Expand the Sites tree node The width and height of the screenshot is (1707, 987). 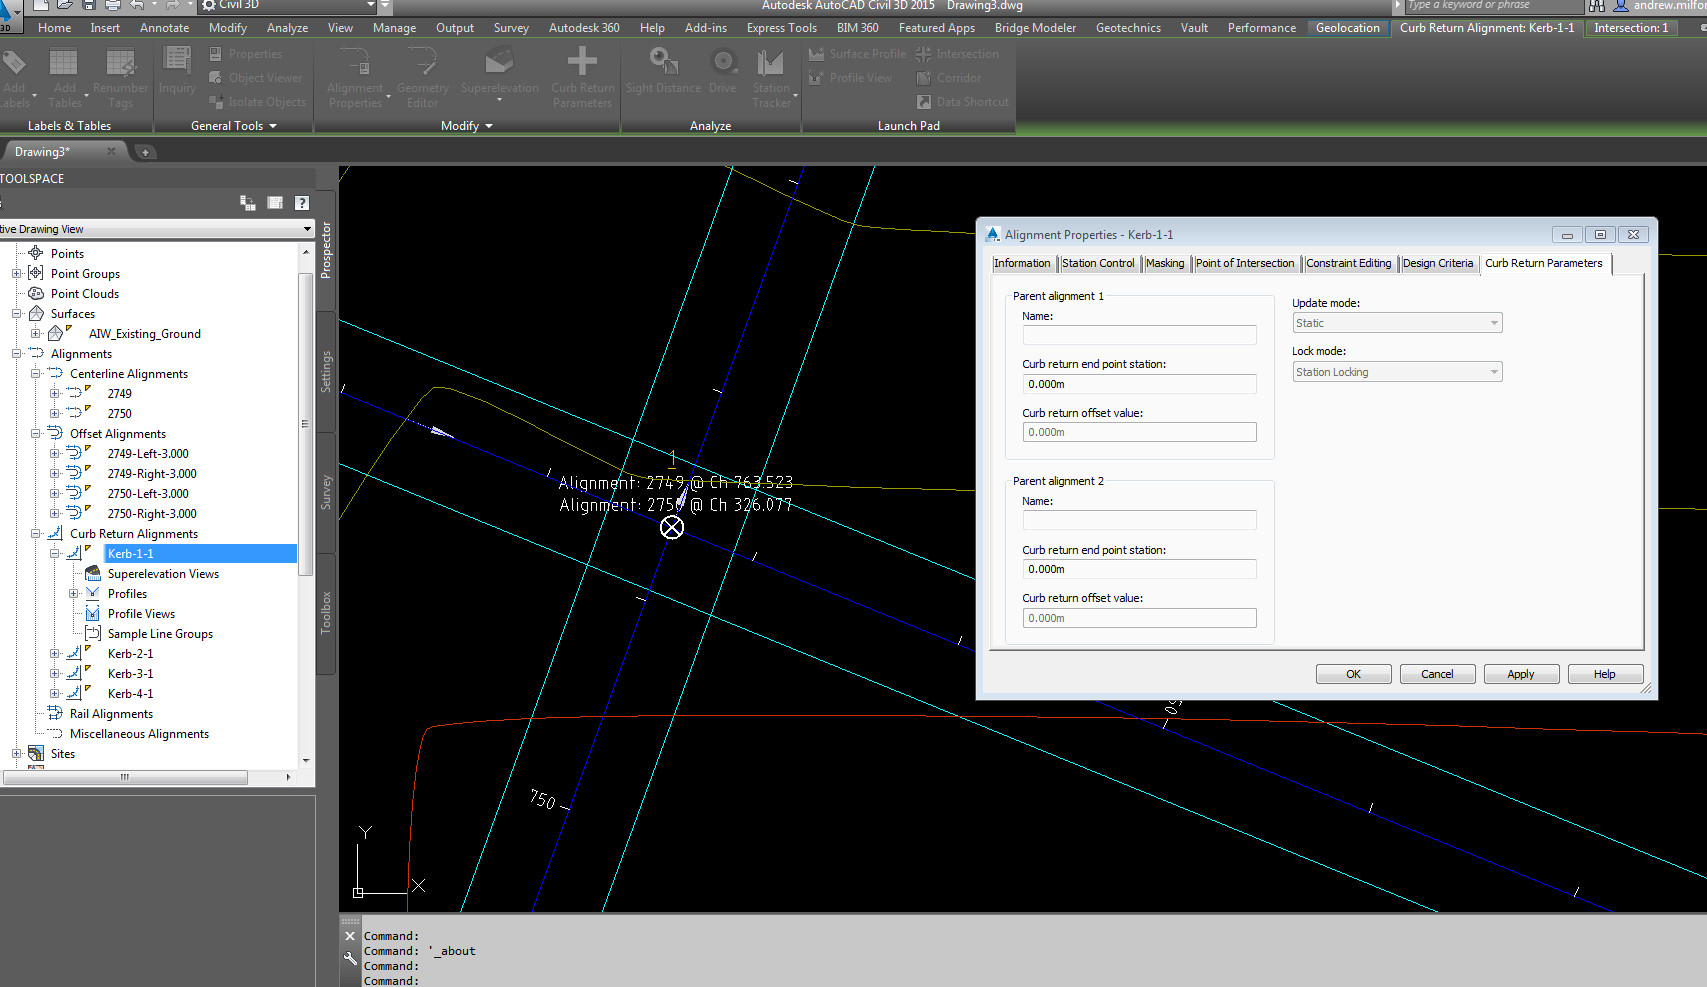(x=16, y=754)
